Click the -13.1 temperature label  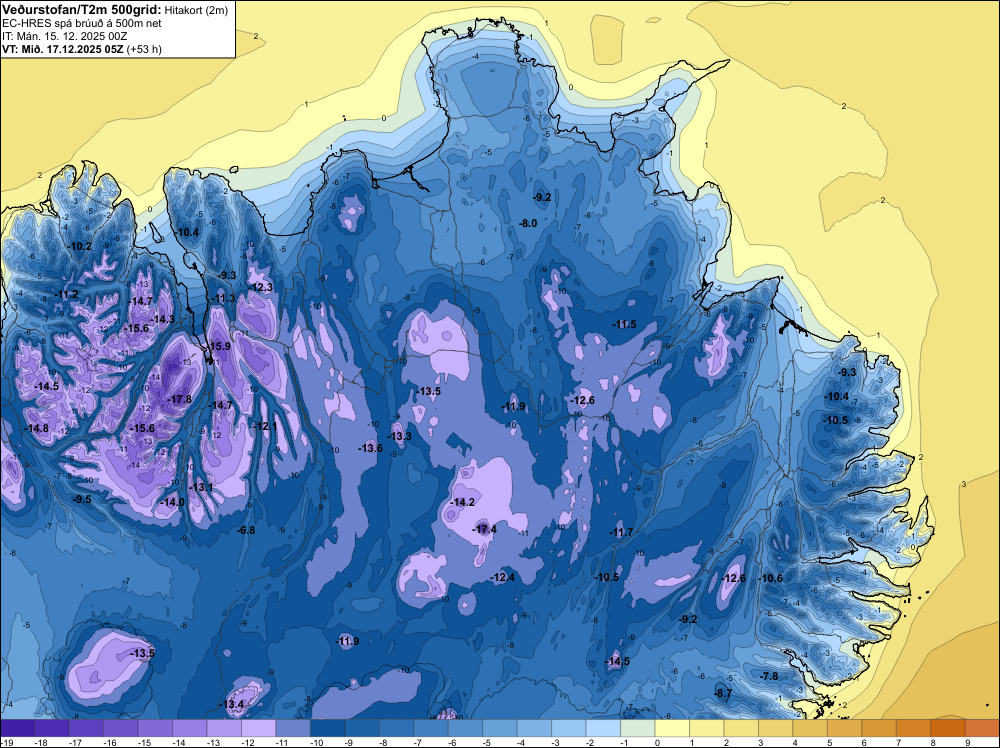(x=202, y=487)
